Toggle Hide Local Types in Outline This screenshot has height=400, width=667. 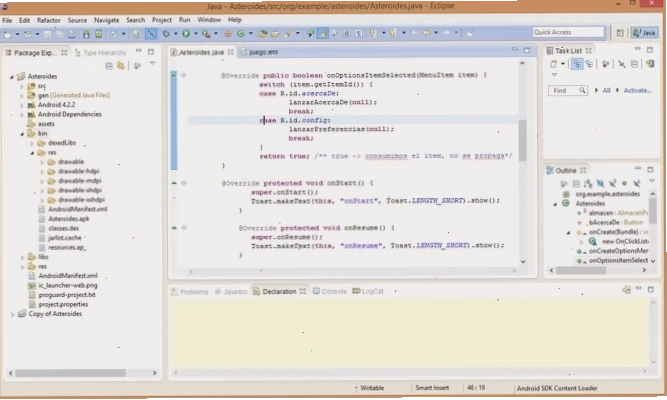[x=636, y=183]
